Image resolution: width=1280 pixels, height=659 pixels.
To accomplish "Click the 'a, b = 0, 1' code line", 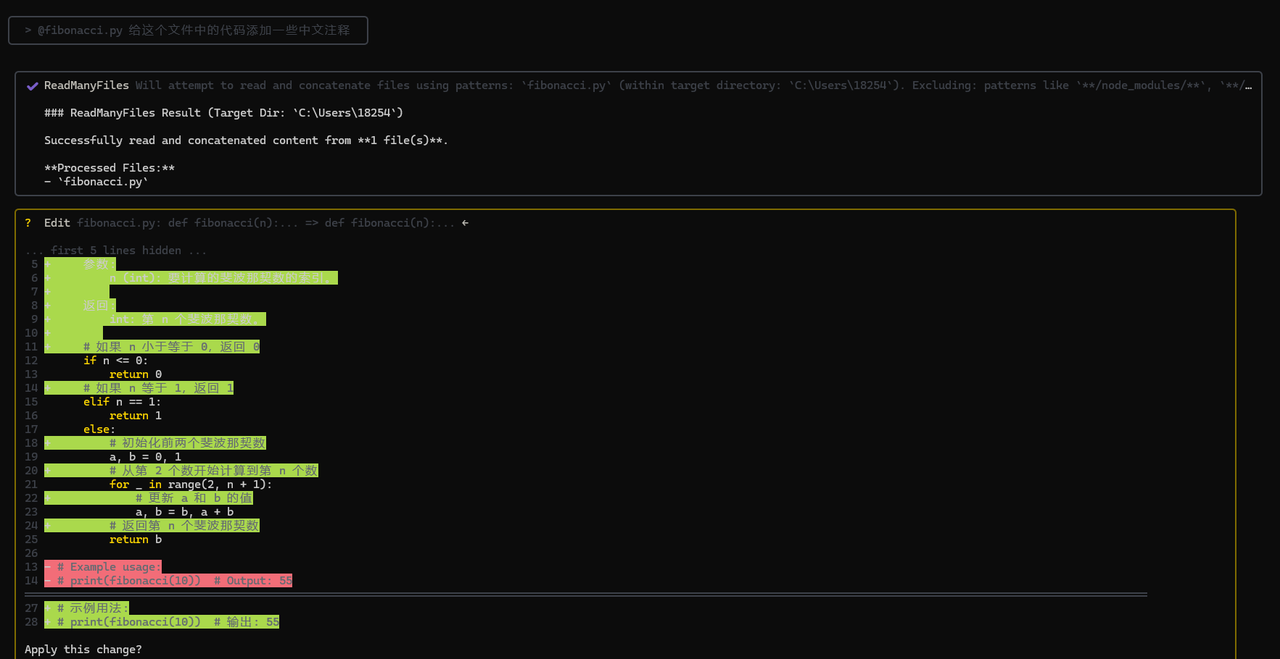I will click(146, 457).
